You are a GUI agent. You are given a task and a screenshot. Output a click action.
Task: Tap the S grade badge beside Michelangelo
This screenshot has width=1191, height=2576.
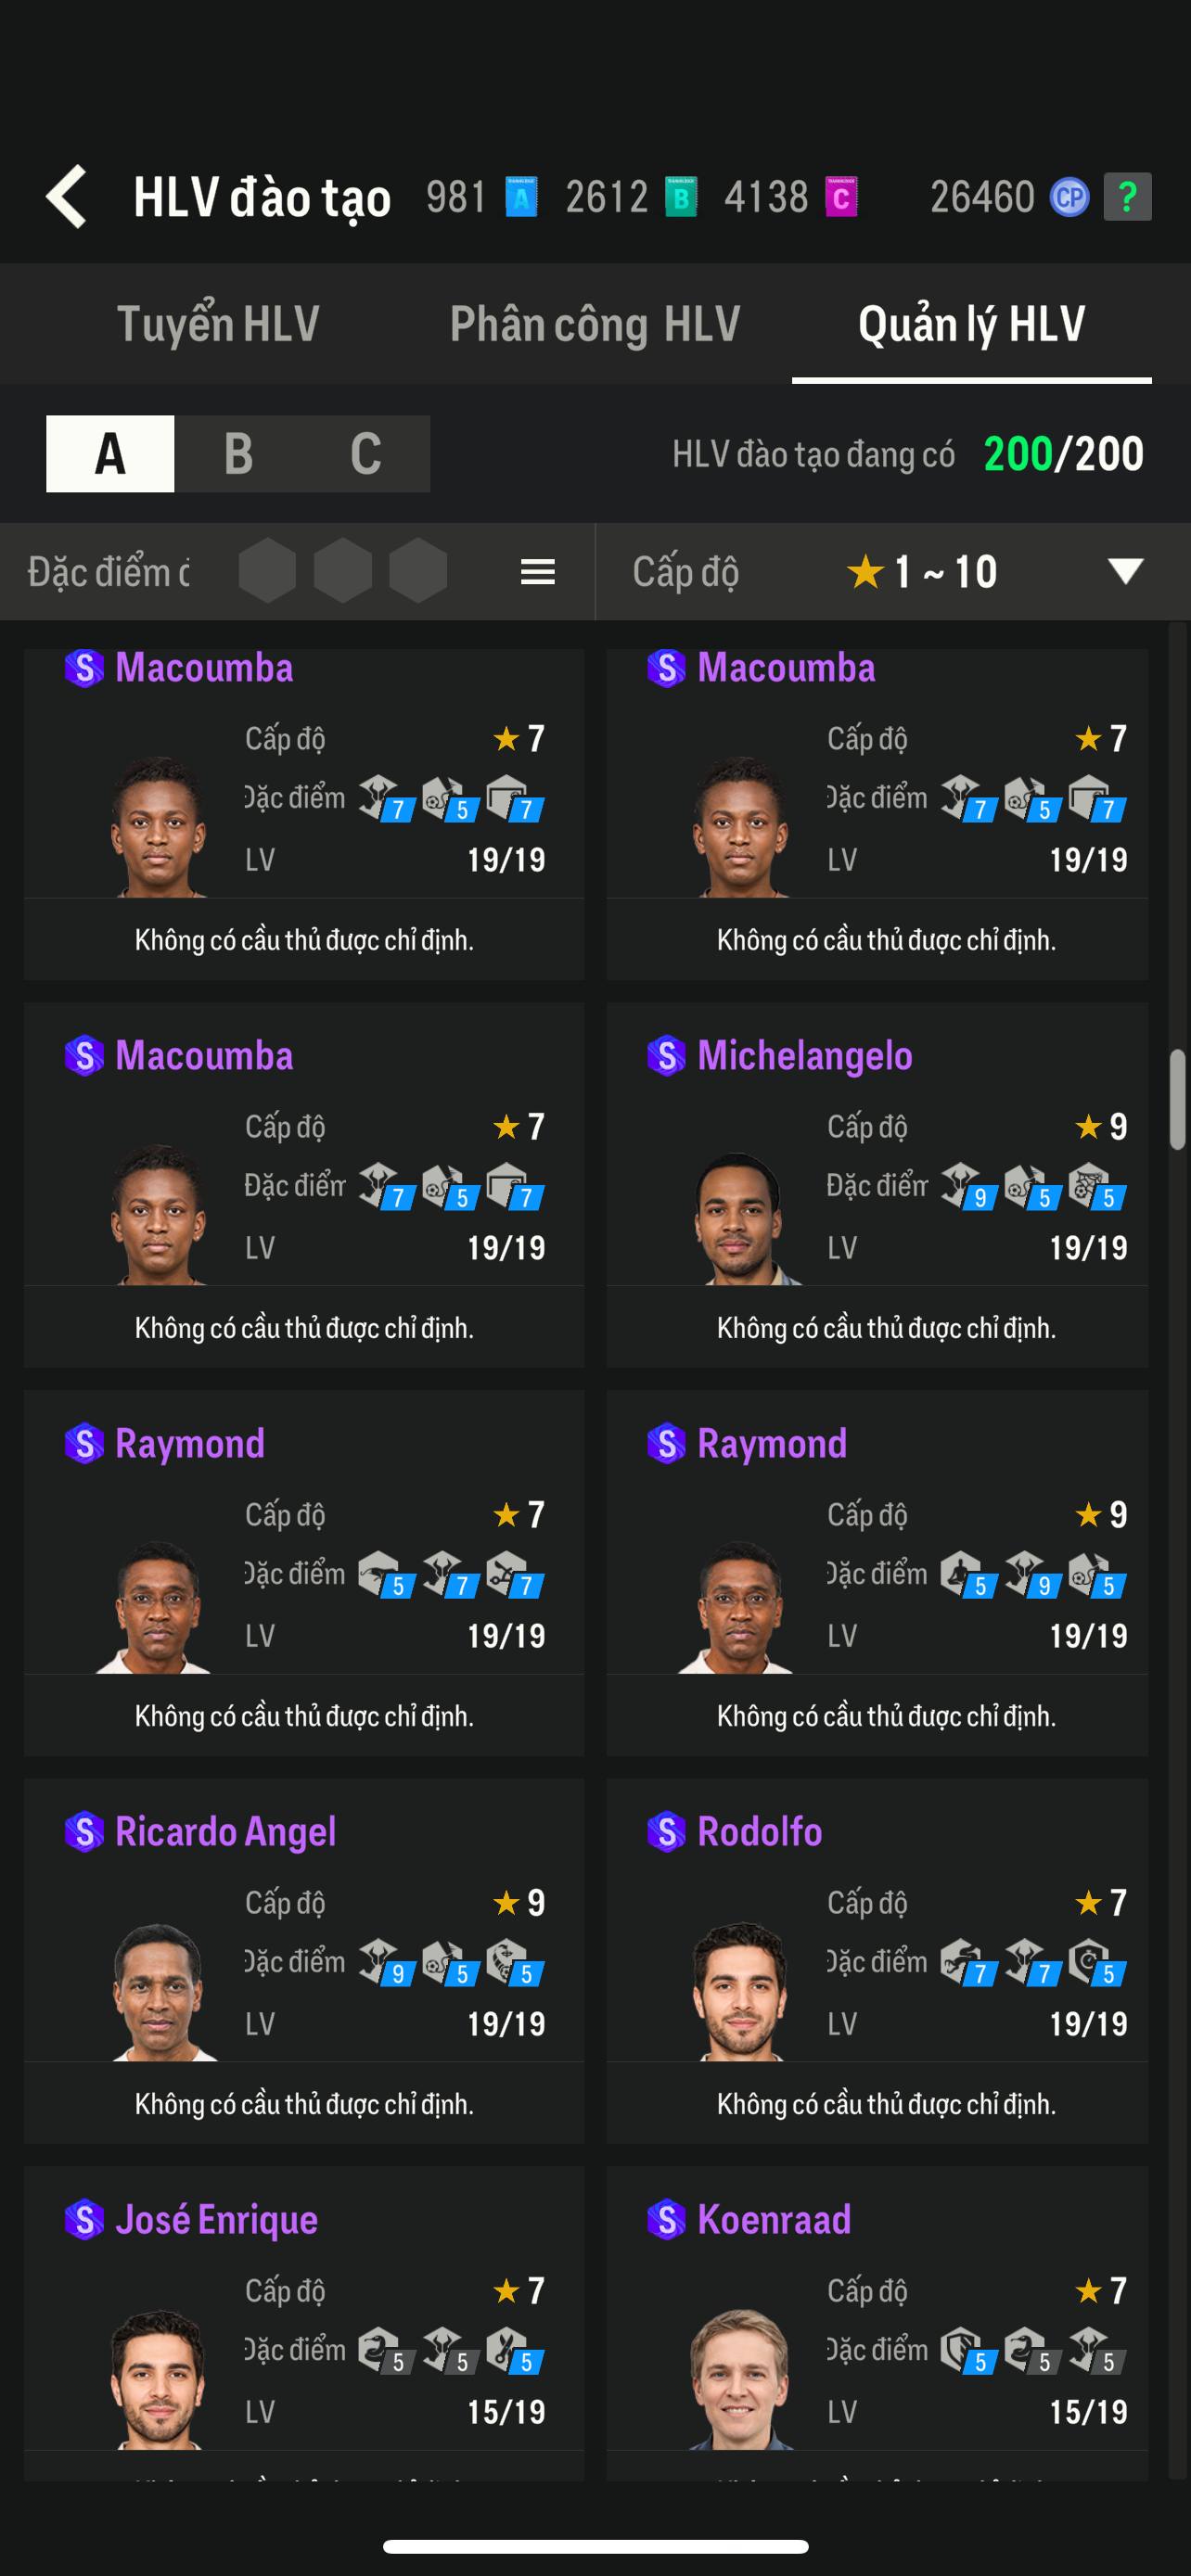click(666, 1055)
